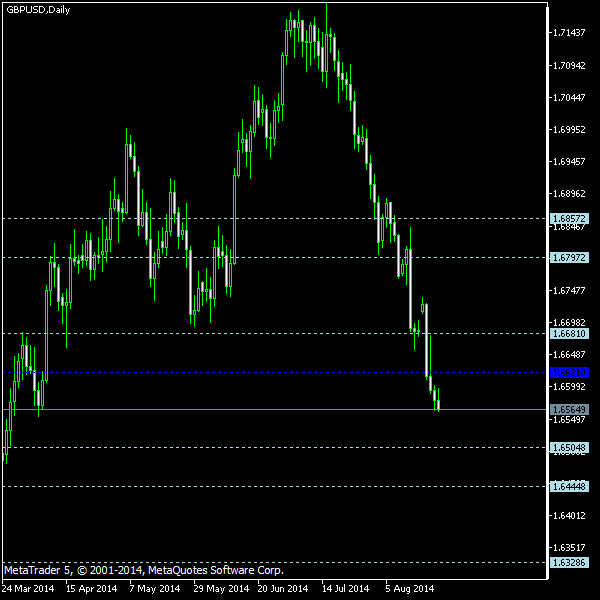Click the MetaTrader 5 copyright notice

point(144,571)
